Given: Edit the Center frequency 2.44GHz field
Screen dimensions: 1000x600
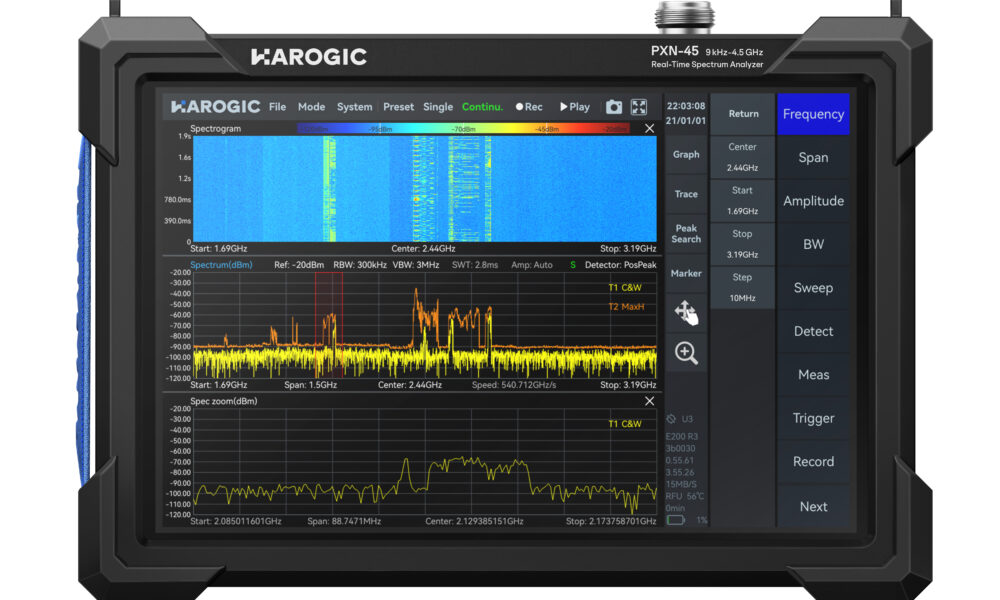Looking at the screenshot, I should coord(742,158).
